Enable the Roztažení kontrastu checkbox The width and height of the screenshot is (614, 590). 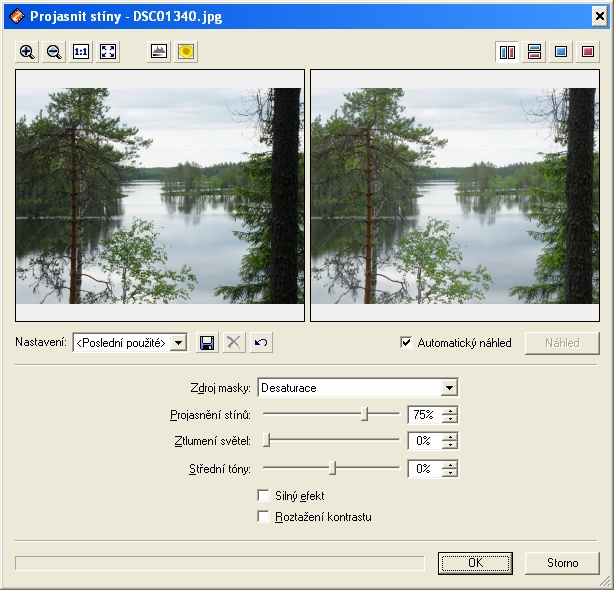tap(264, 517)
